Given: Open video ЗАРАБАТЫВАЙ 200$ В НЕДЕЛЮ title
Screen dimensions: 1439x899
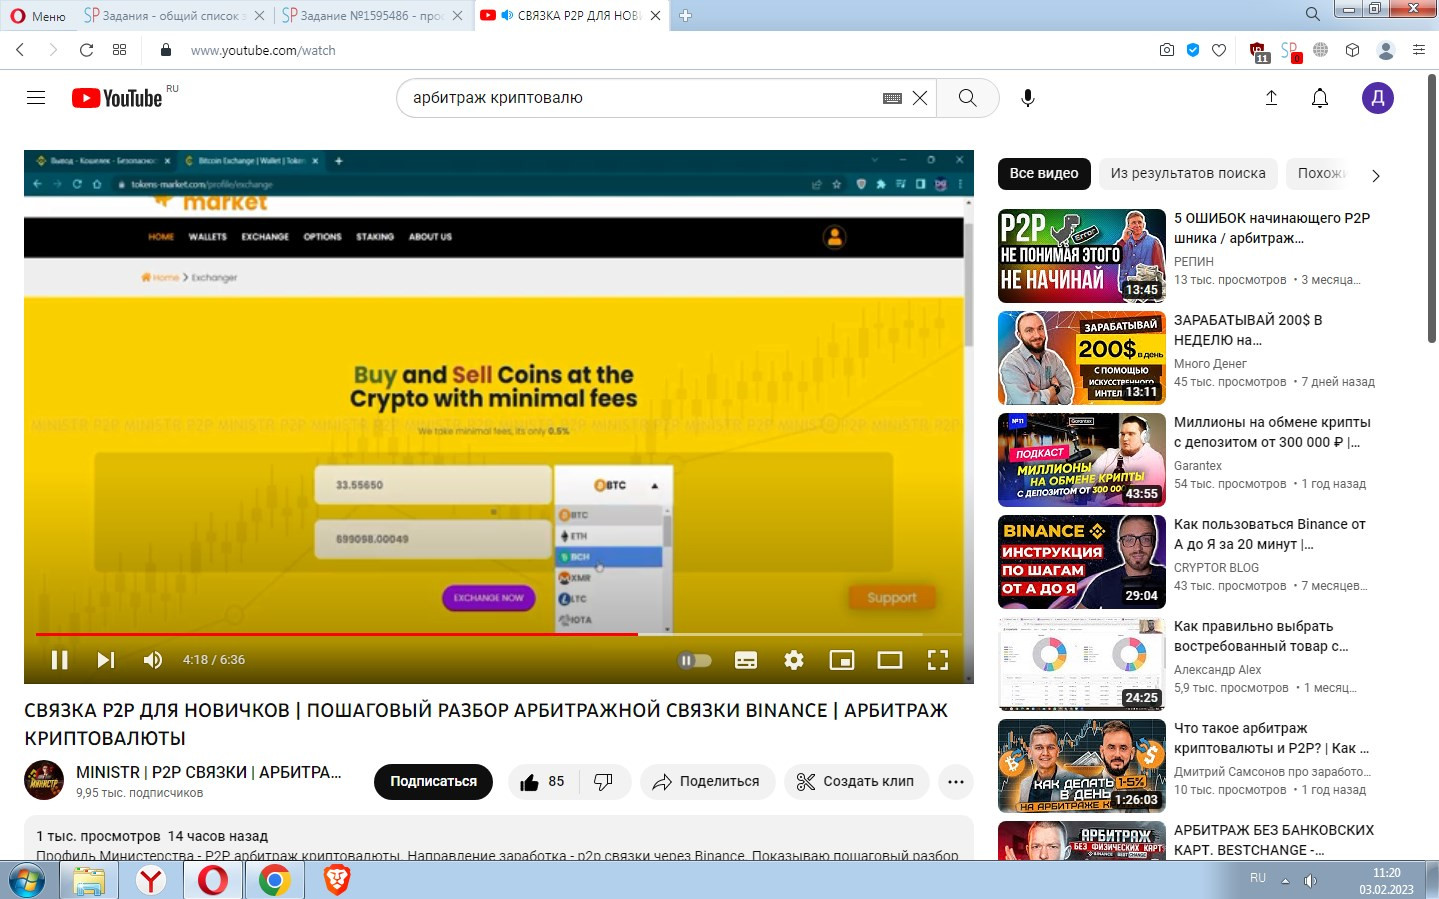Looking at the screenshot, I should pyautogui.click(x=1248, y=330).
